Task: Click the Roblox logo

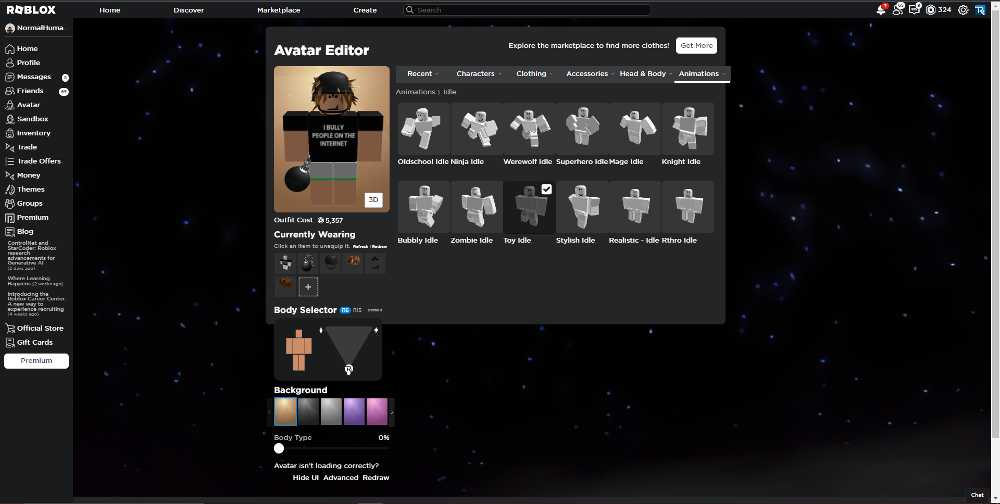Action: point(31,10)
